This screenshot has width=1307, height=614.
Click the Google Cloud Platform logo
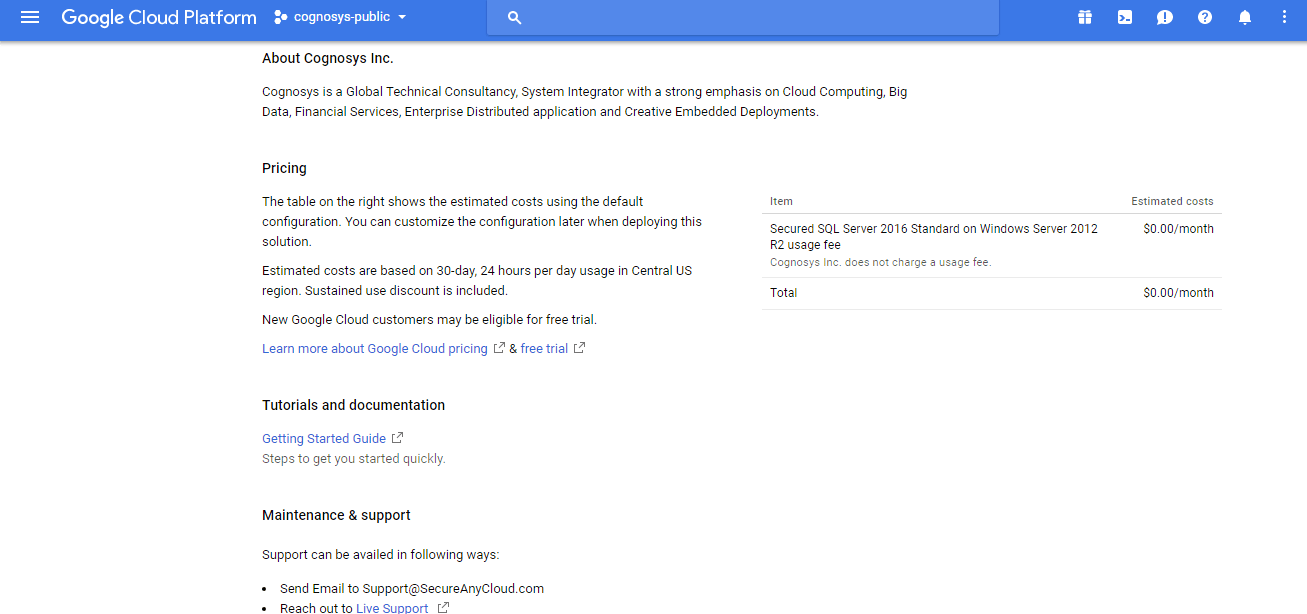(158, 16)
